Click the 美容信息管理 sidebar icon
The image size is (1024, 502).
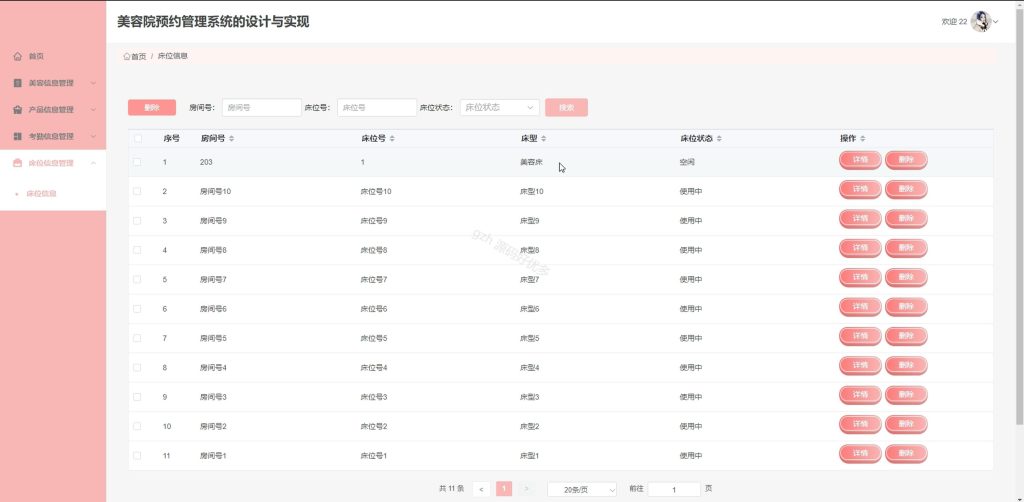tap(18, 83)
